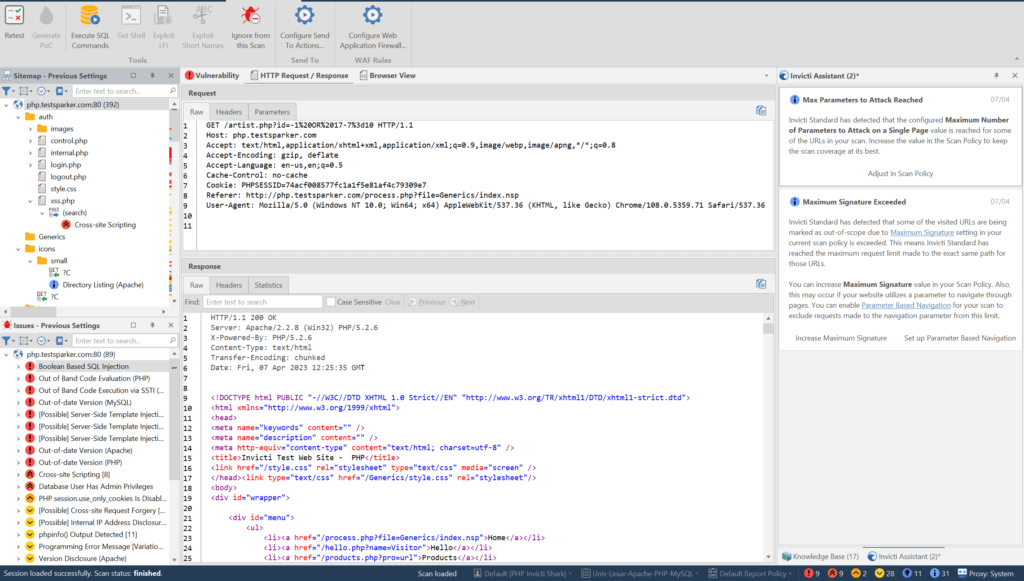Viewport: 1024px width, 581px height.
Task: Click the Sitemap filter funnel icon
Action: (8, 91)
